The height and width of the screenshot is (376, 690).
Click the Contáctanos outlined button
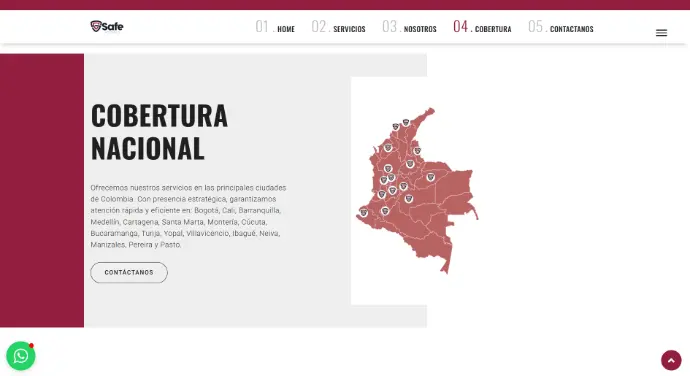[x=129, y=273]
